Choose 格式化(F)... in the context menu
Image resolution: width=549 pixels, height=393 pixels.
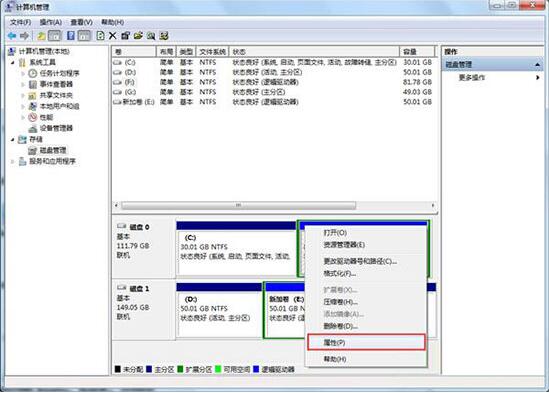click(366, 274)
